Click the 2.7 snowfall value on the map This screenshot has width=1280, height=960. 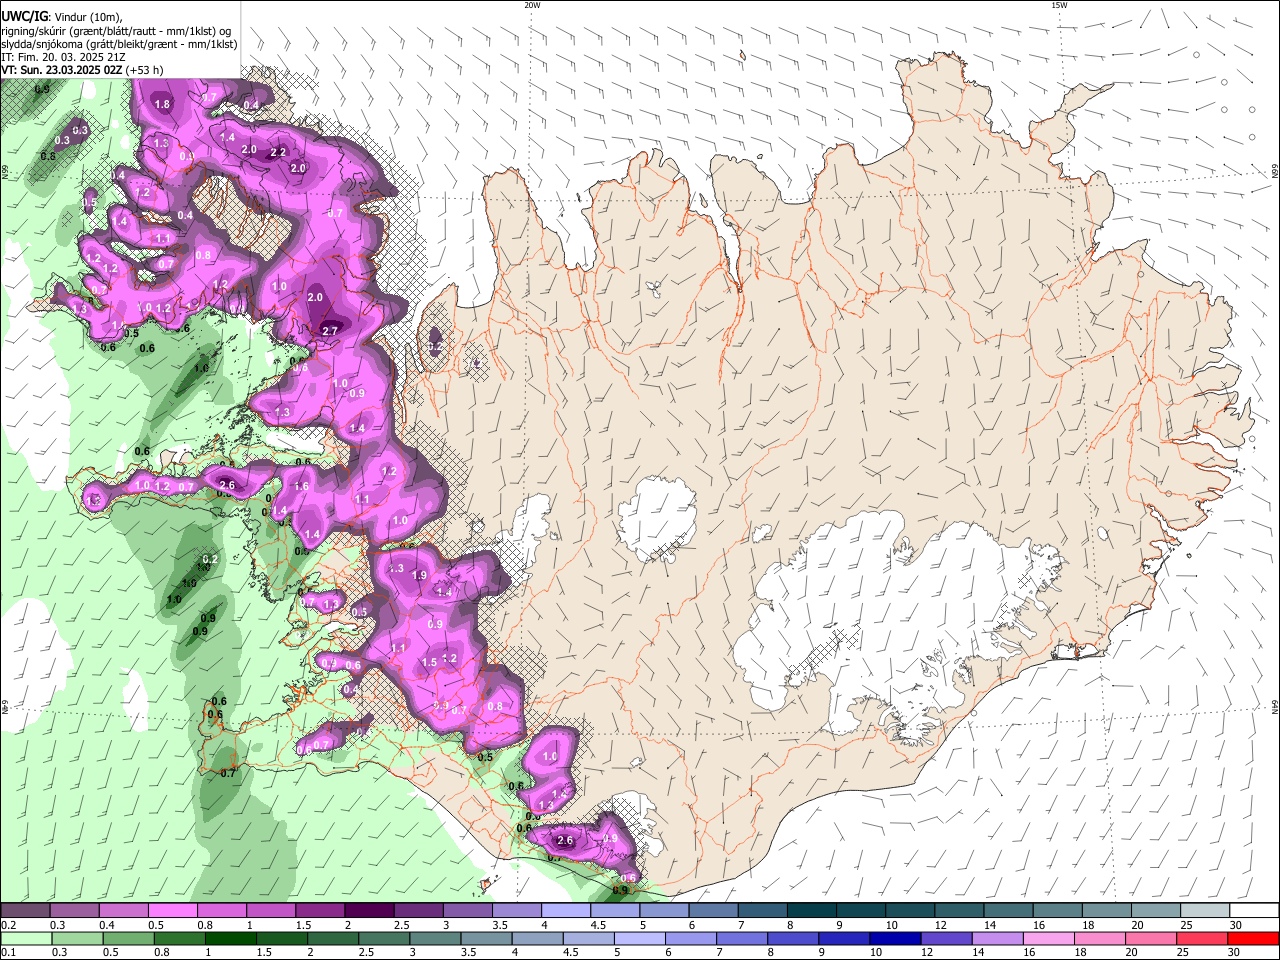(330, 330)
